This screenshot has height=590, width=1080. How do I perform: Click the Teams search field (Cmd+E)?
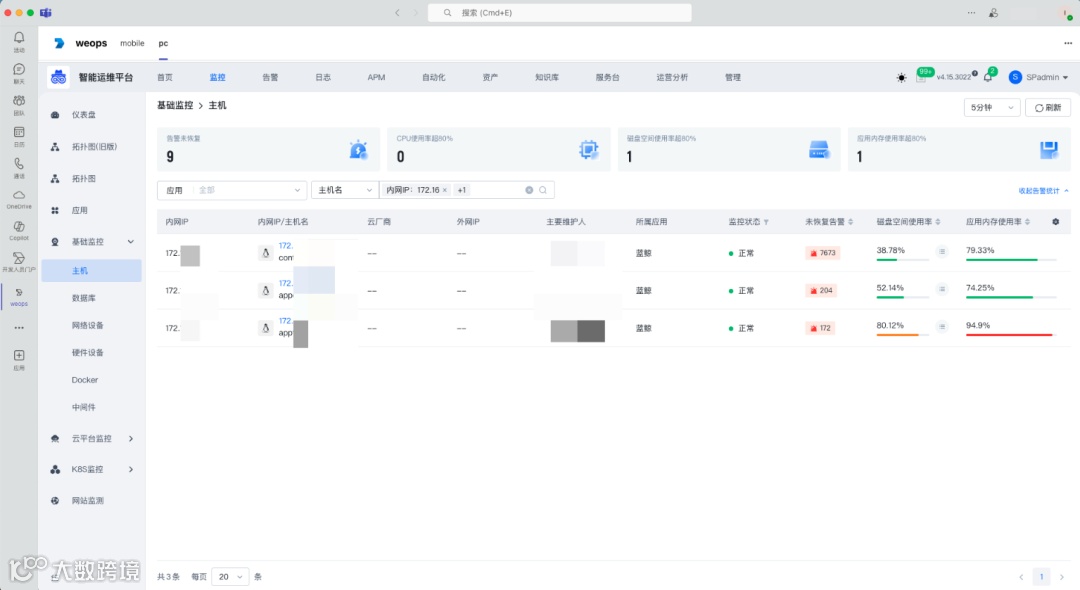click(559, 12)
